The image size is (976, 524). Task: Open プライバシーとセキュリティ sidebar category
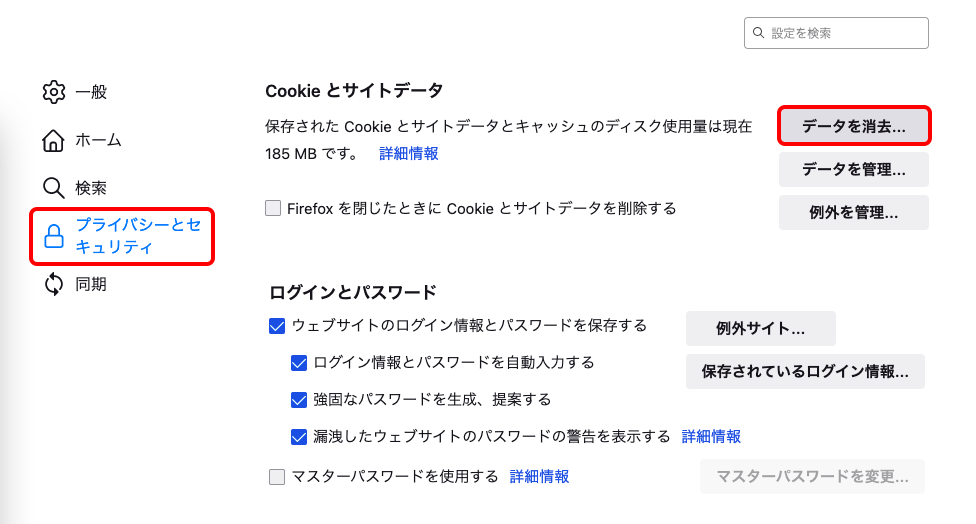coord(122,236)
